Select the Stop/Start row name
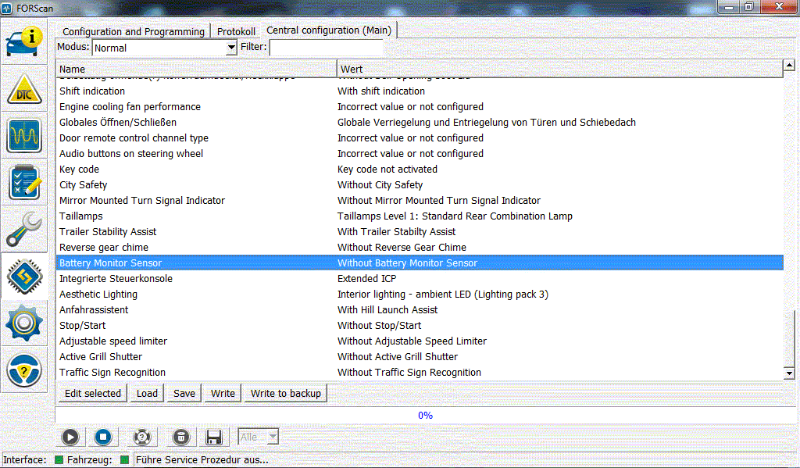The width and height of the screenshot is (800, 468). (x=82, y=326)
